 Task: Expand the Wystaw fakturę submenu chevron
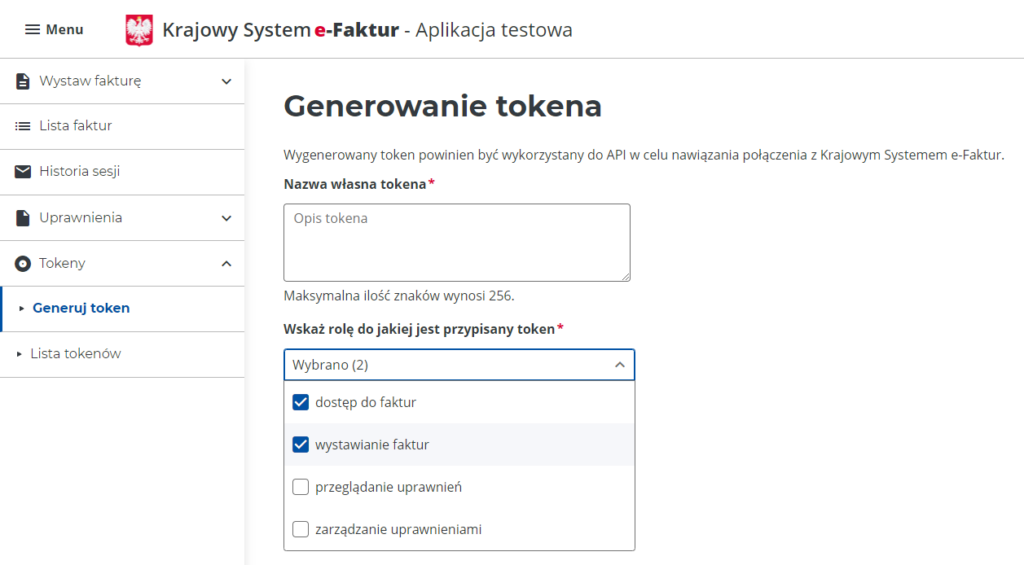pos(226,81)
